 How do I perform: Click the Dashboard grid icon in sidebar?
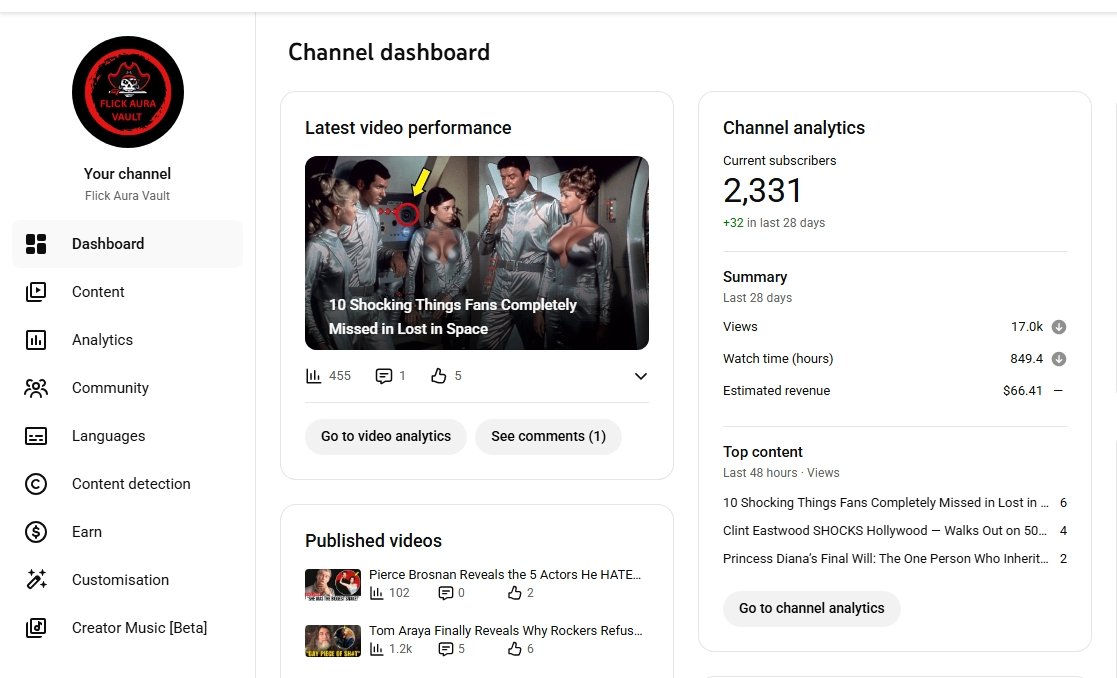click(36, 244)
